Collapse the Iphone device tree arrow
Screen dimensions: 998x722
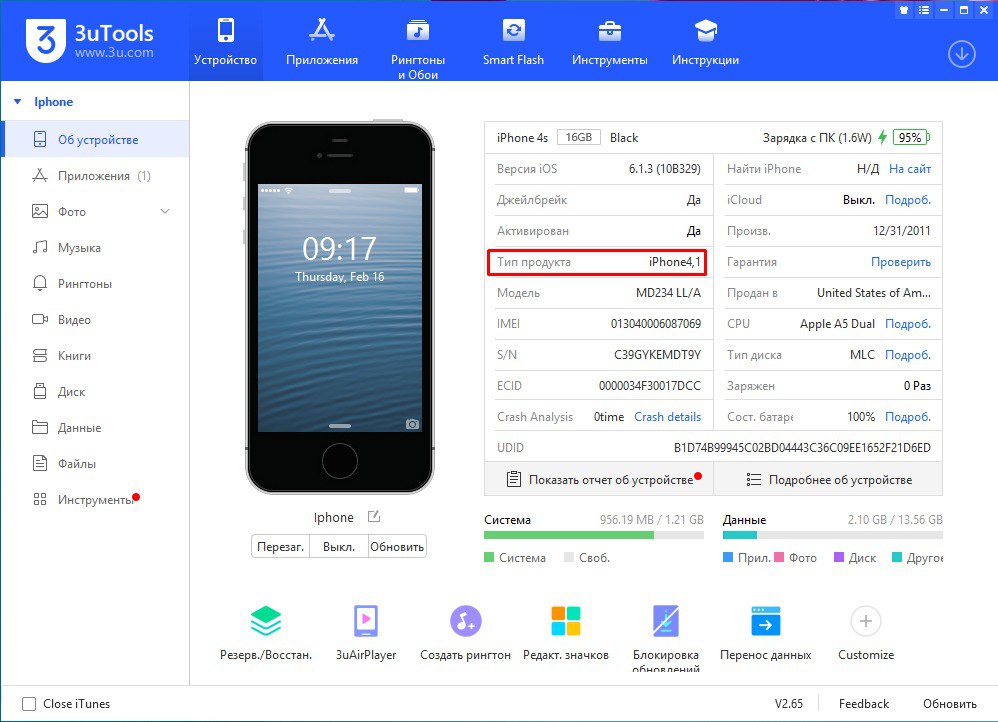click(x=18, y=102)
